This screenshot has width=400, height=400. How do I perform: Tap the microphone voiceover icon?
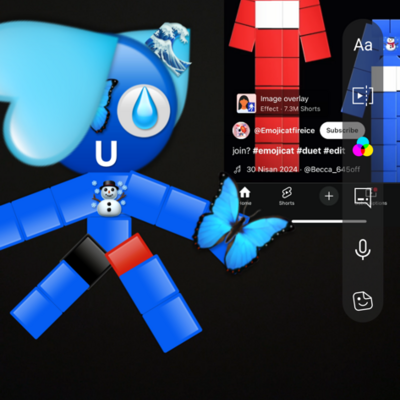(x=363, y=249)
